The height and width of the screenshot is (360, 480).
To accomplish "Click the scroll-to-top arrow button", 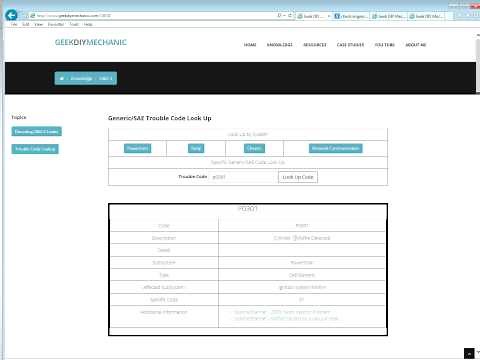I will tap(469, 353).
